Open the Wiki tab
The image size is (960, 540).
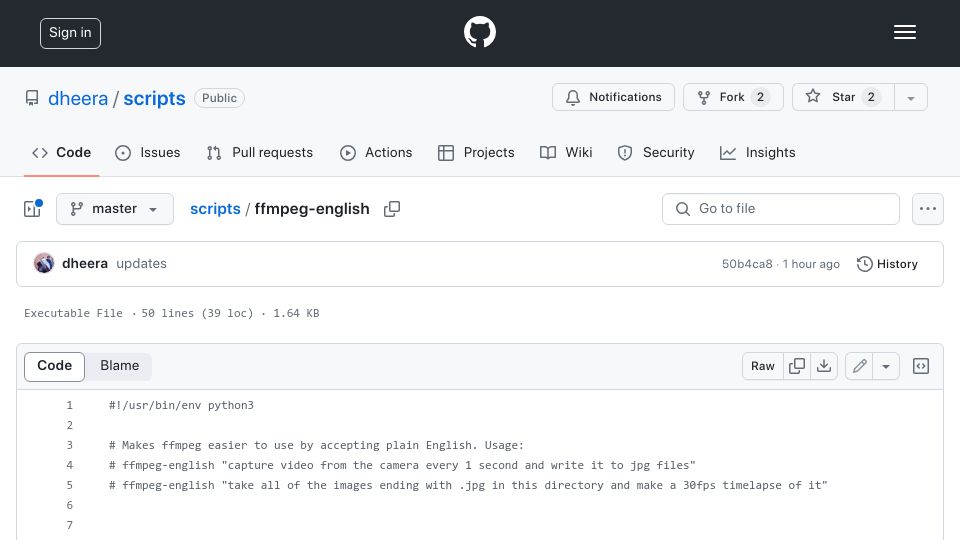click(x=566, y=152)
